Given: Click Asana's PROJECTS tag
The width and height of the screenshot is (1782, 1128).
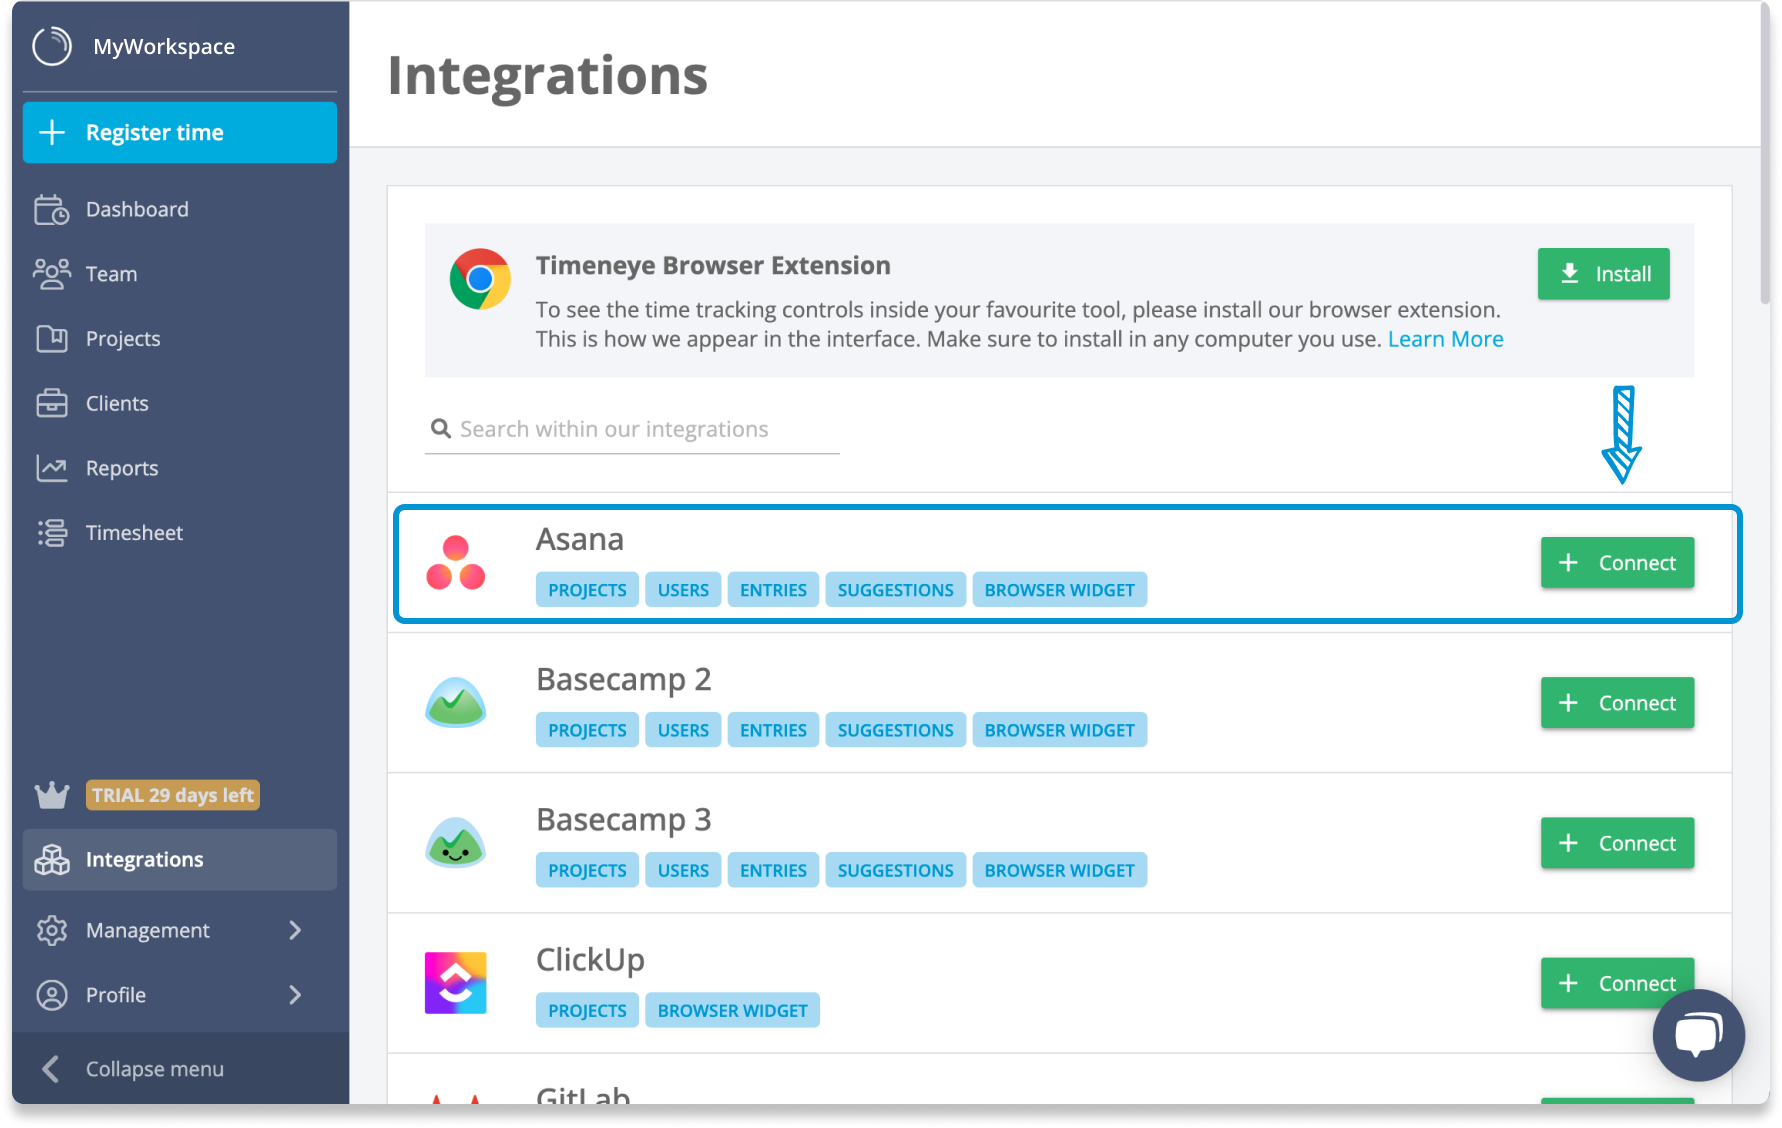Looking at the screenshot, I should pyautogui.click(x=587, y=590).
